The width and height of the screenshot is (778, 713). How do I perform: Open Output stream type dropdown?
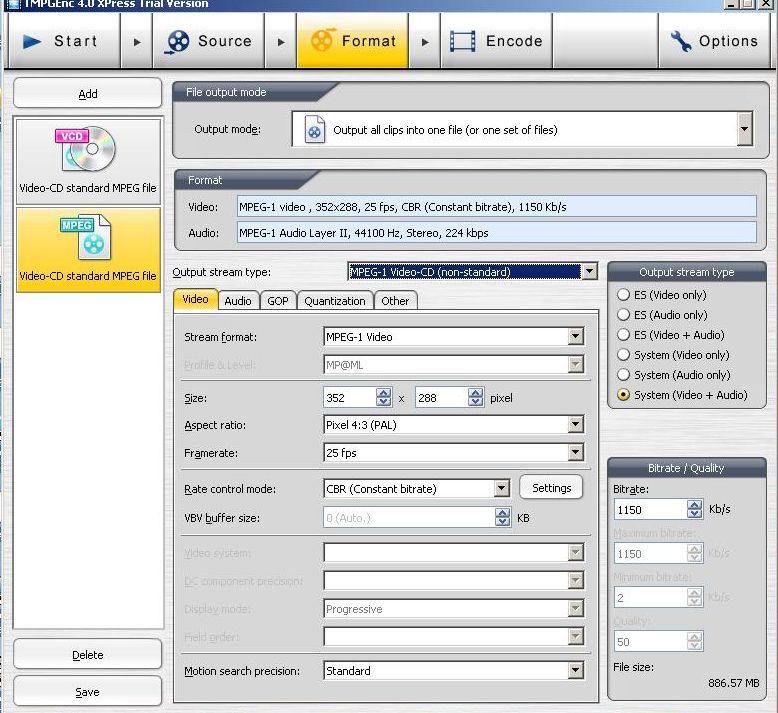[x=589, y=271]
